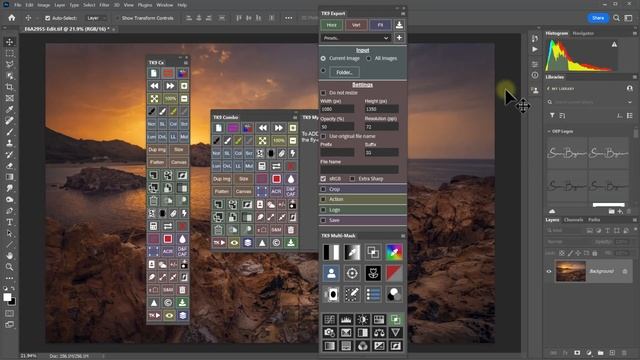
Task: Select the Crop tool in the toolbar
Action: pos(9,87)
